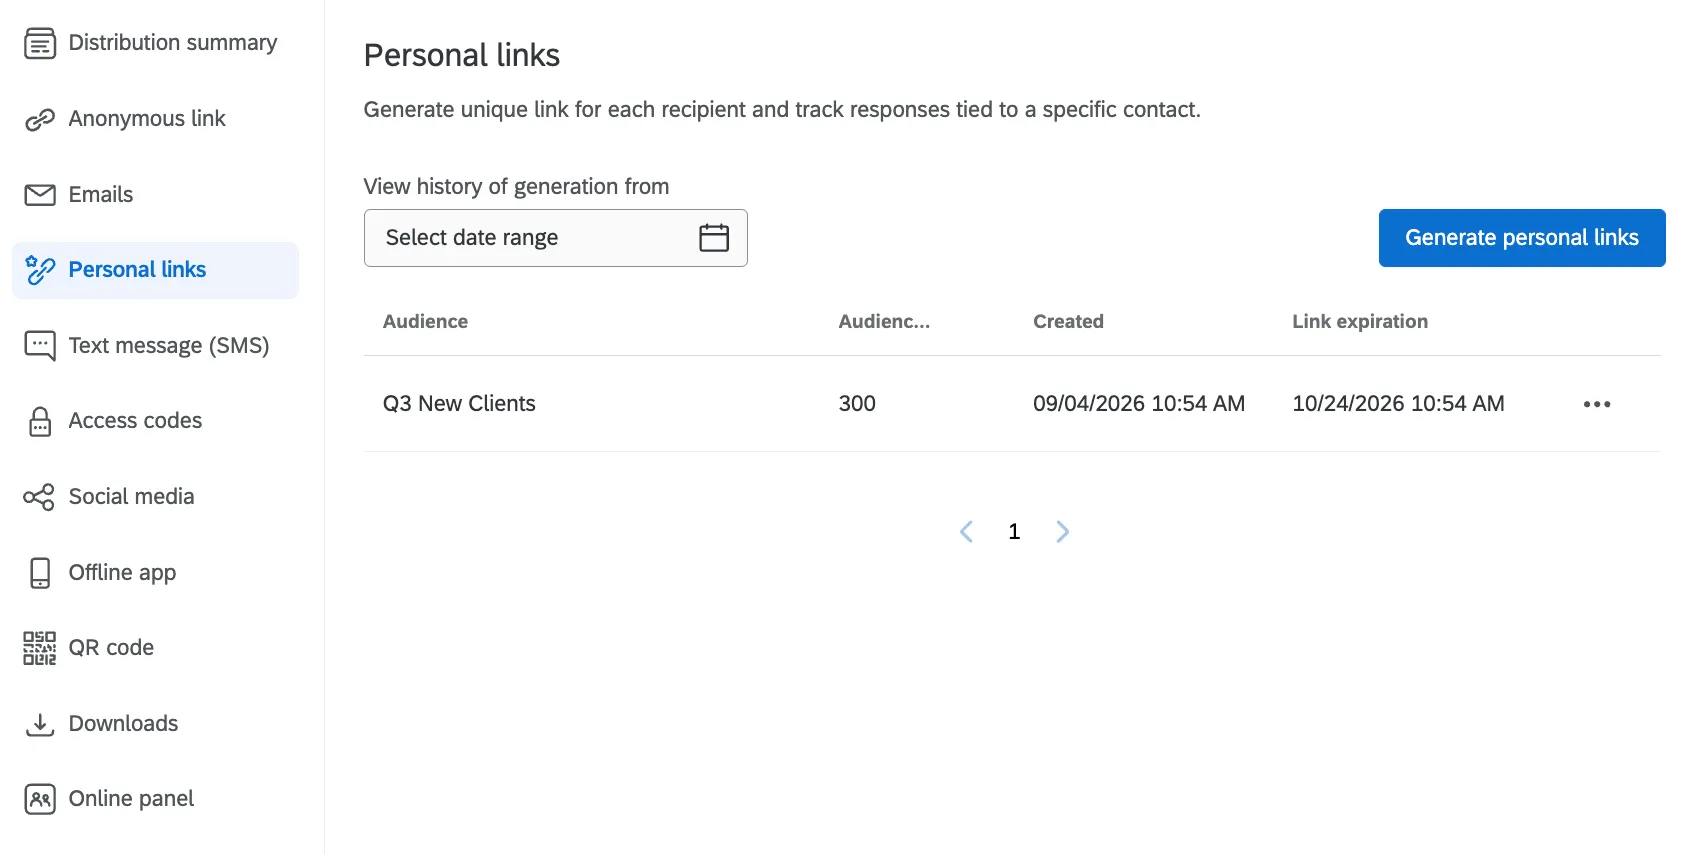This screenshot has width=1700, height=854.
Task: Open the calendar icon in date range field
Action: point(714,238)
